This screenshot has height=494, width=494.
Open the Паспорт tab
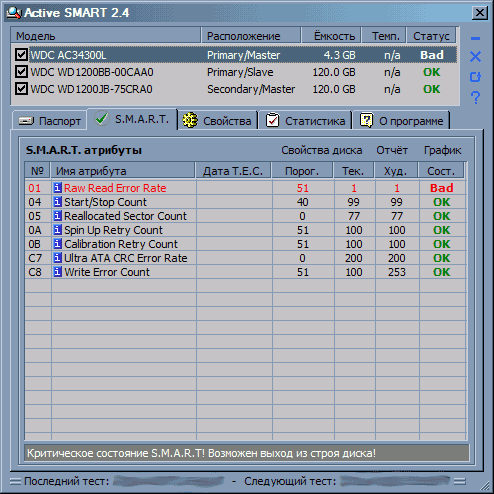coord(50,121)
